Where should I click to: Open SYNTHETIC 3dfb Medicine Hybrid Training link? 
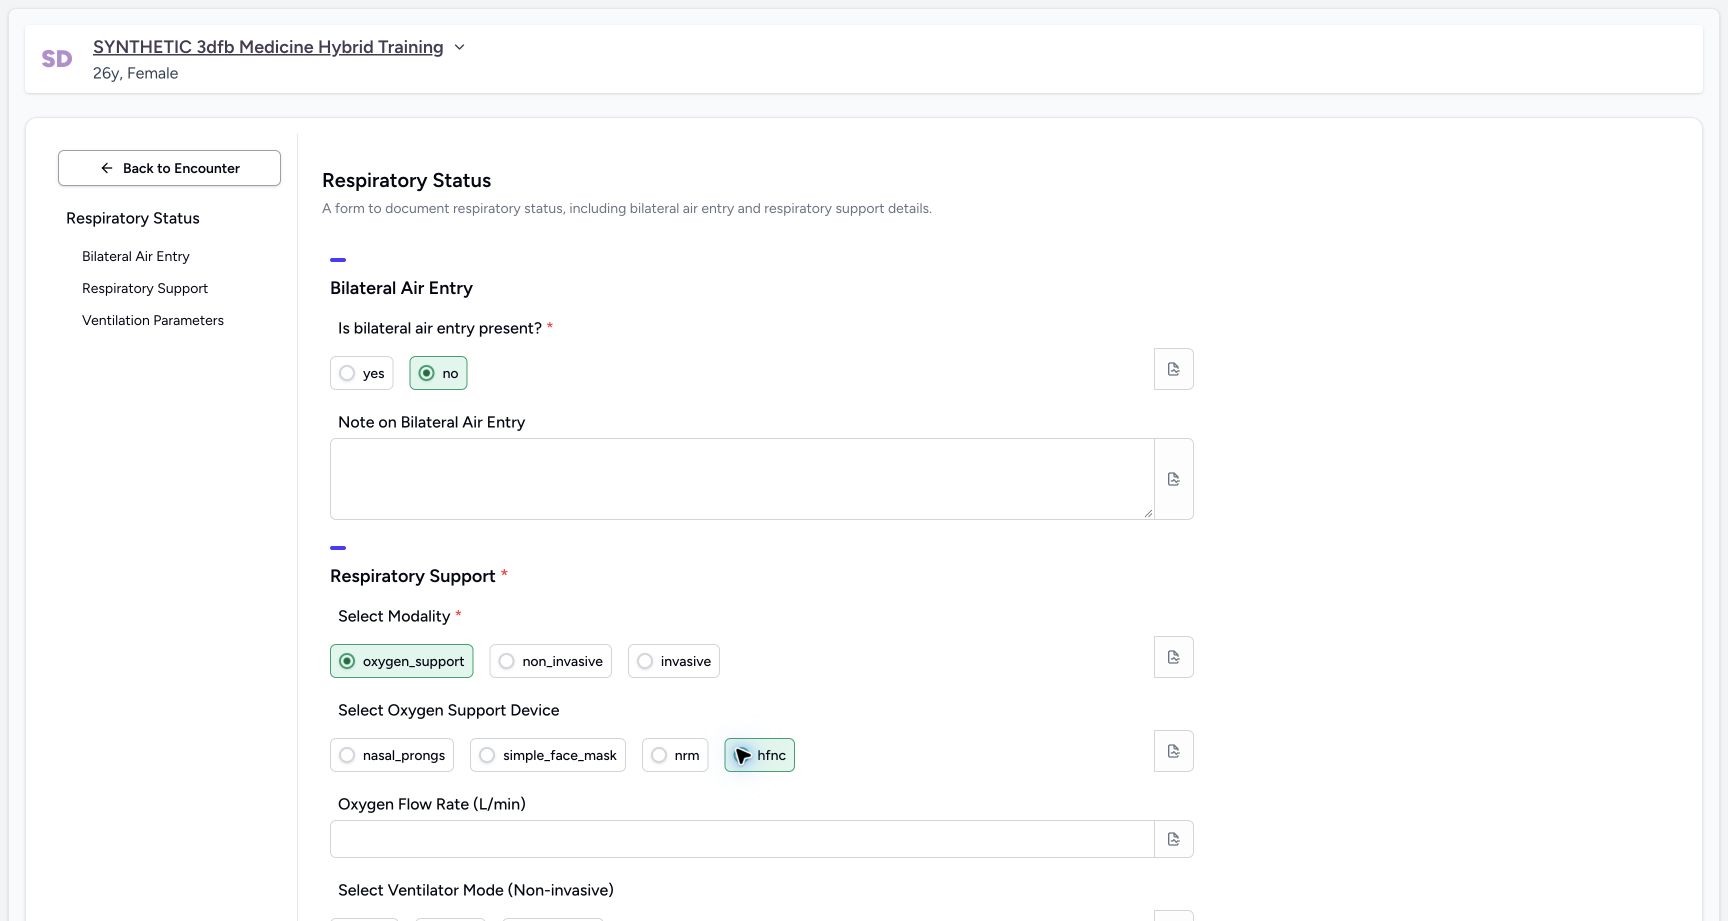pos(268,47)
